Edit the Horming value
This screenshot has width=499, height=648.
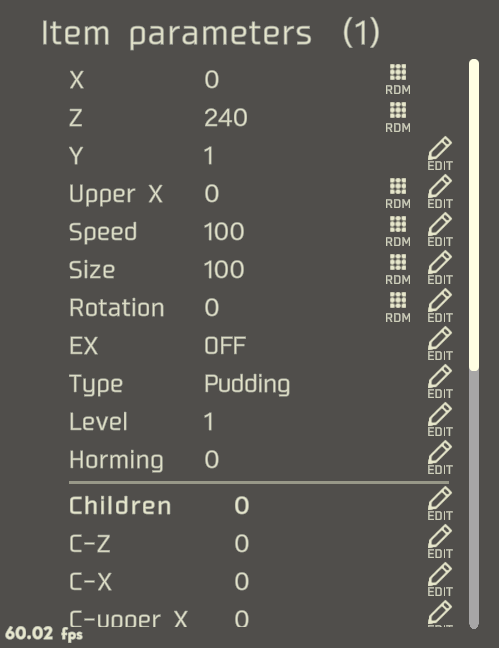(x=440, y=458)
